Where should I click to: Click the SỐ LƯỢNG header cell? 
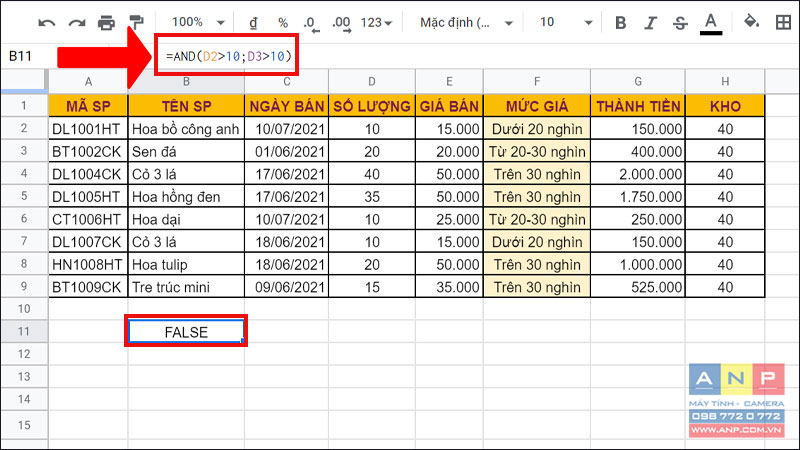click(x=372, y=106)
